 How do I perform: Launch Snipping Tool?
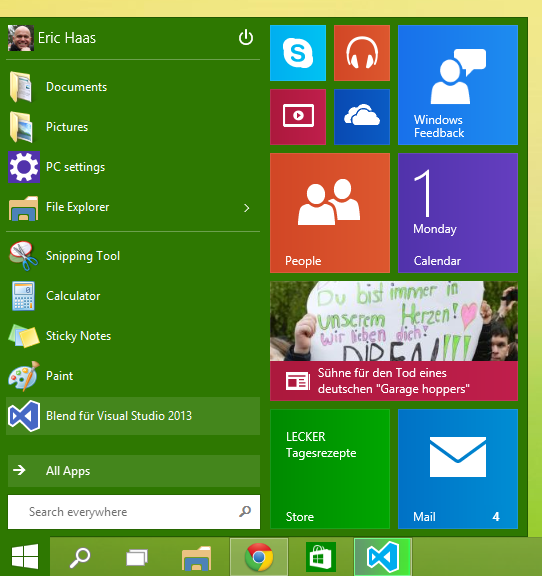133,256
